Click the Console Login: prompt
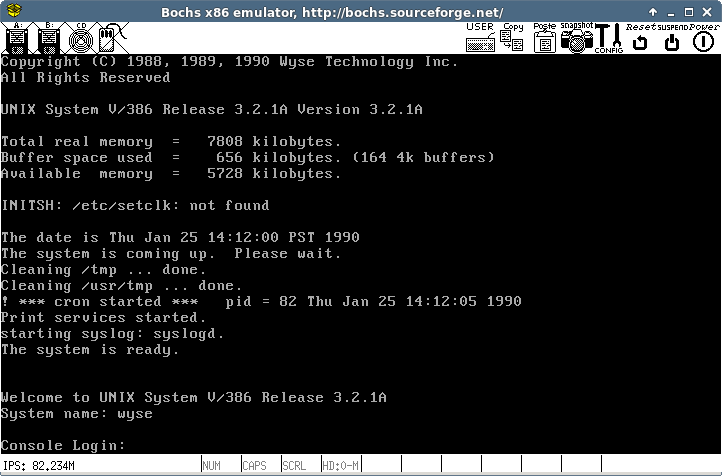 click(63, 446)
